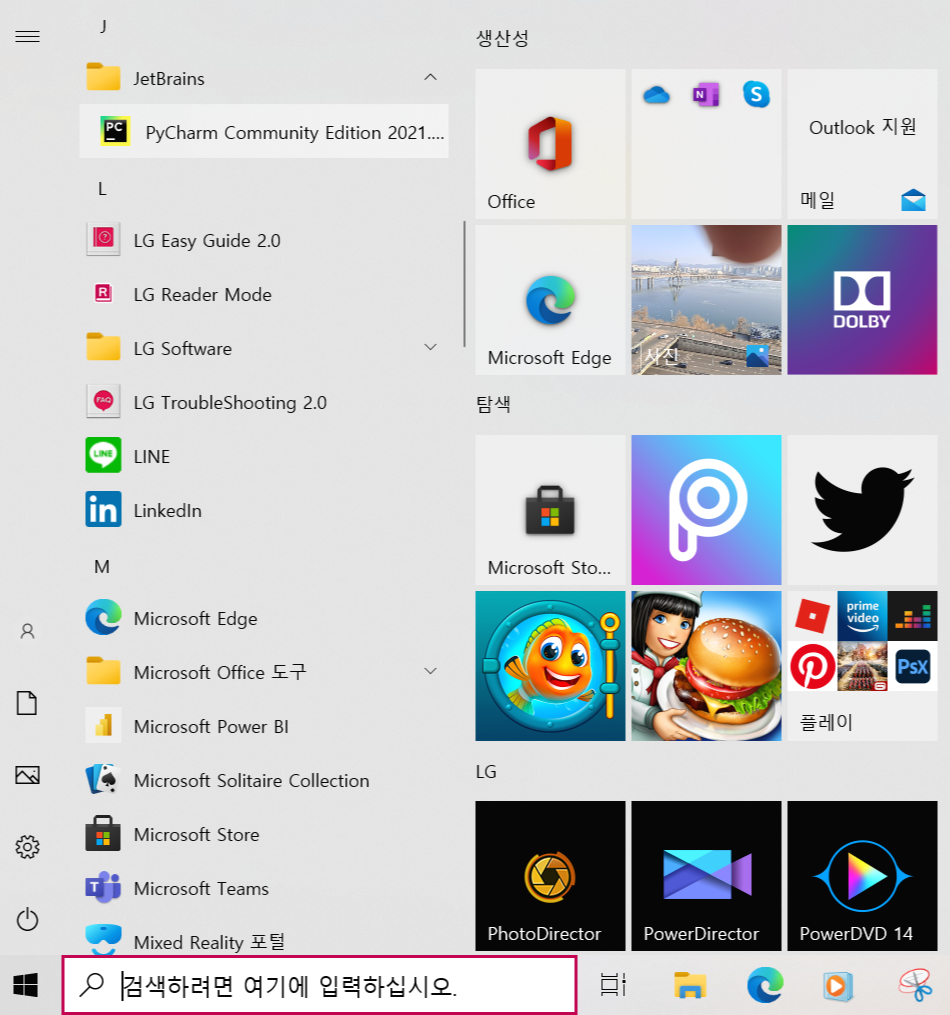
Task: Open the Dolby tile
Action: click(862, 300)
